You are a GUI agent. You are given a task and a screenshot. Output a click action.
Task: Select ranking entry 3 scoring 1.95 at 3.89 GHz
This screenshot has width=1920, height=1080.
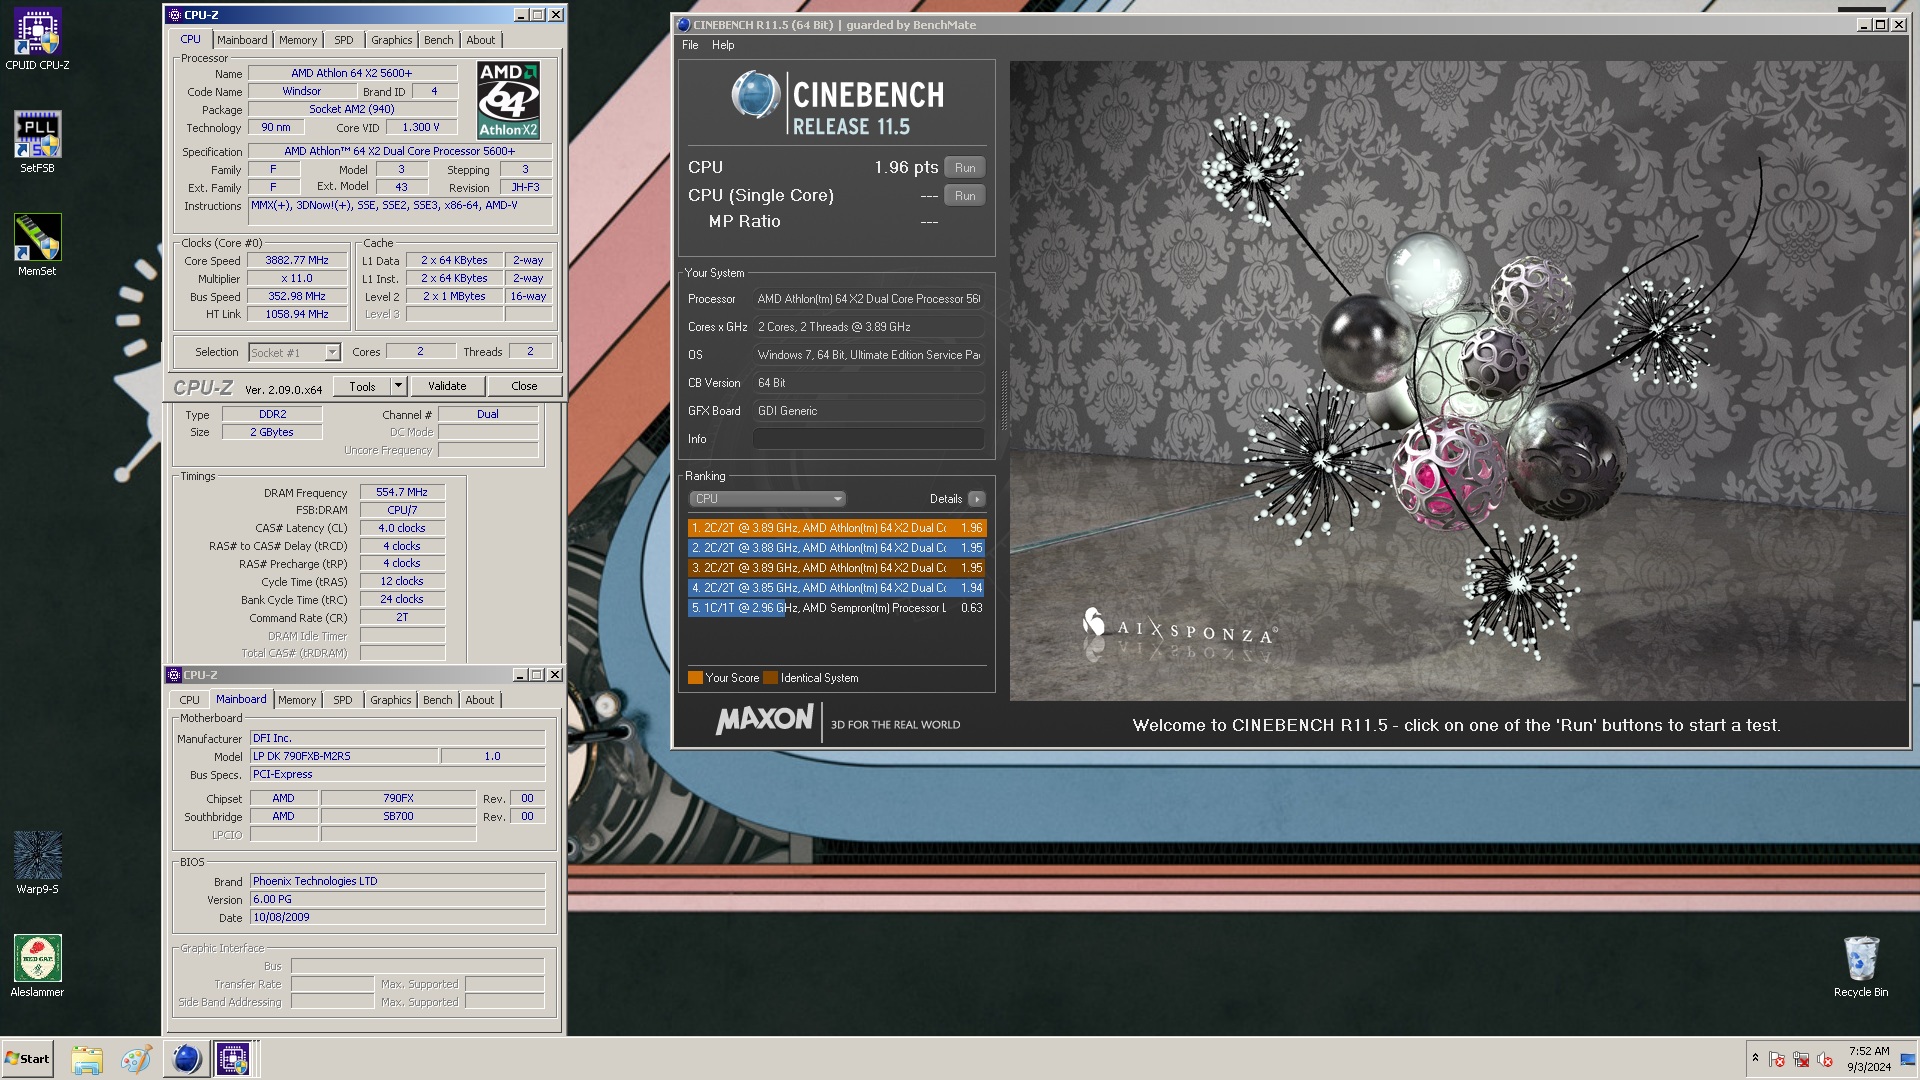coord(837,568)
